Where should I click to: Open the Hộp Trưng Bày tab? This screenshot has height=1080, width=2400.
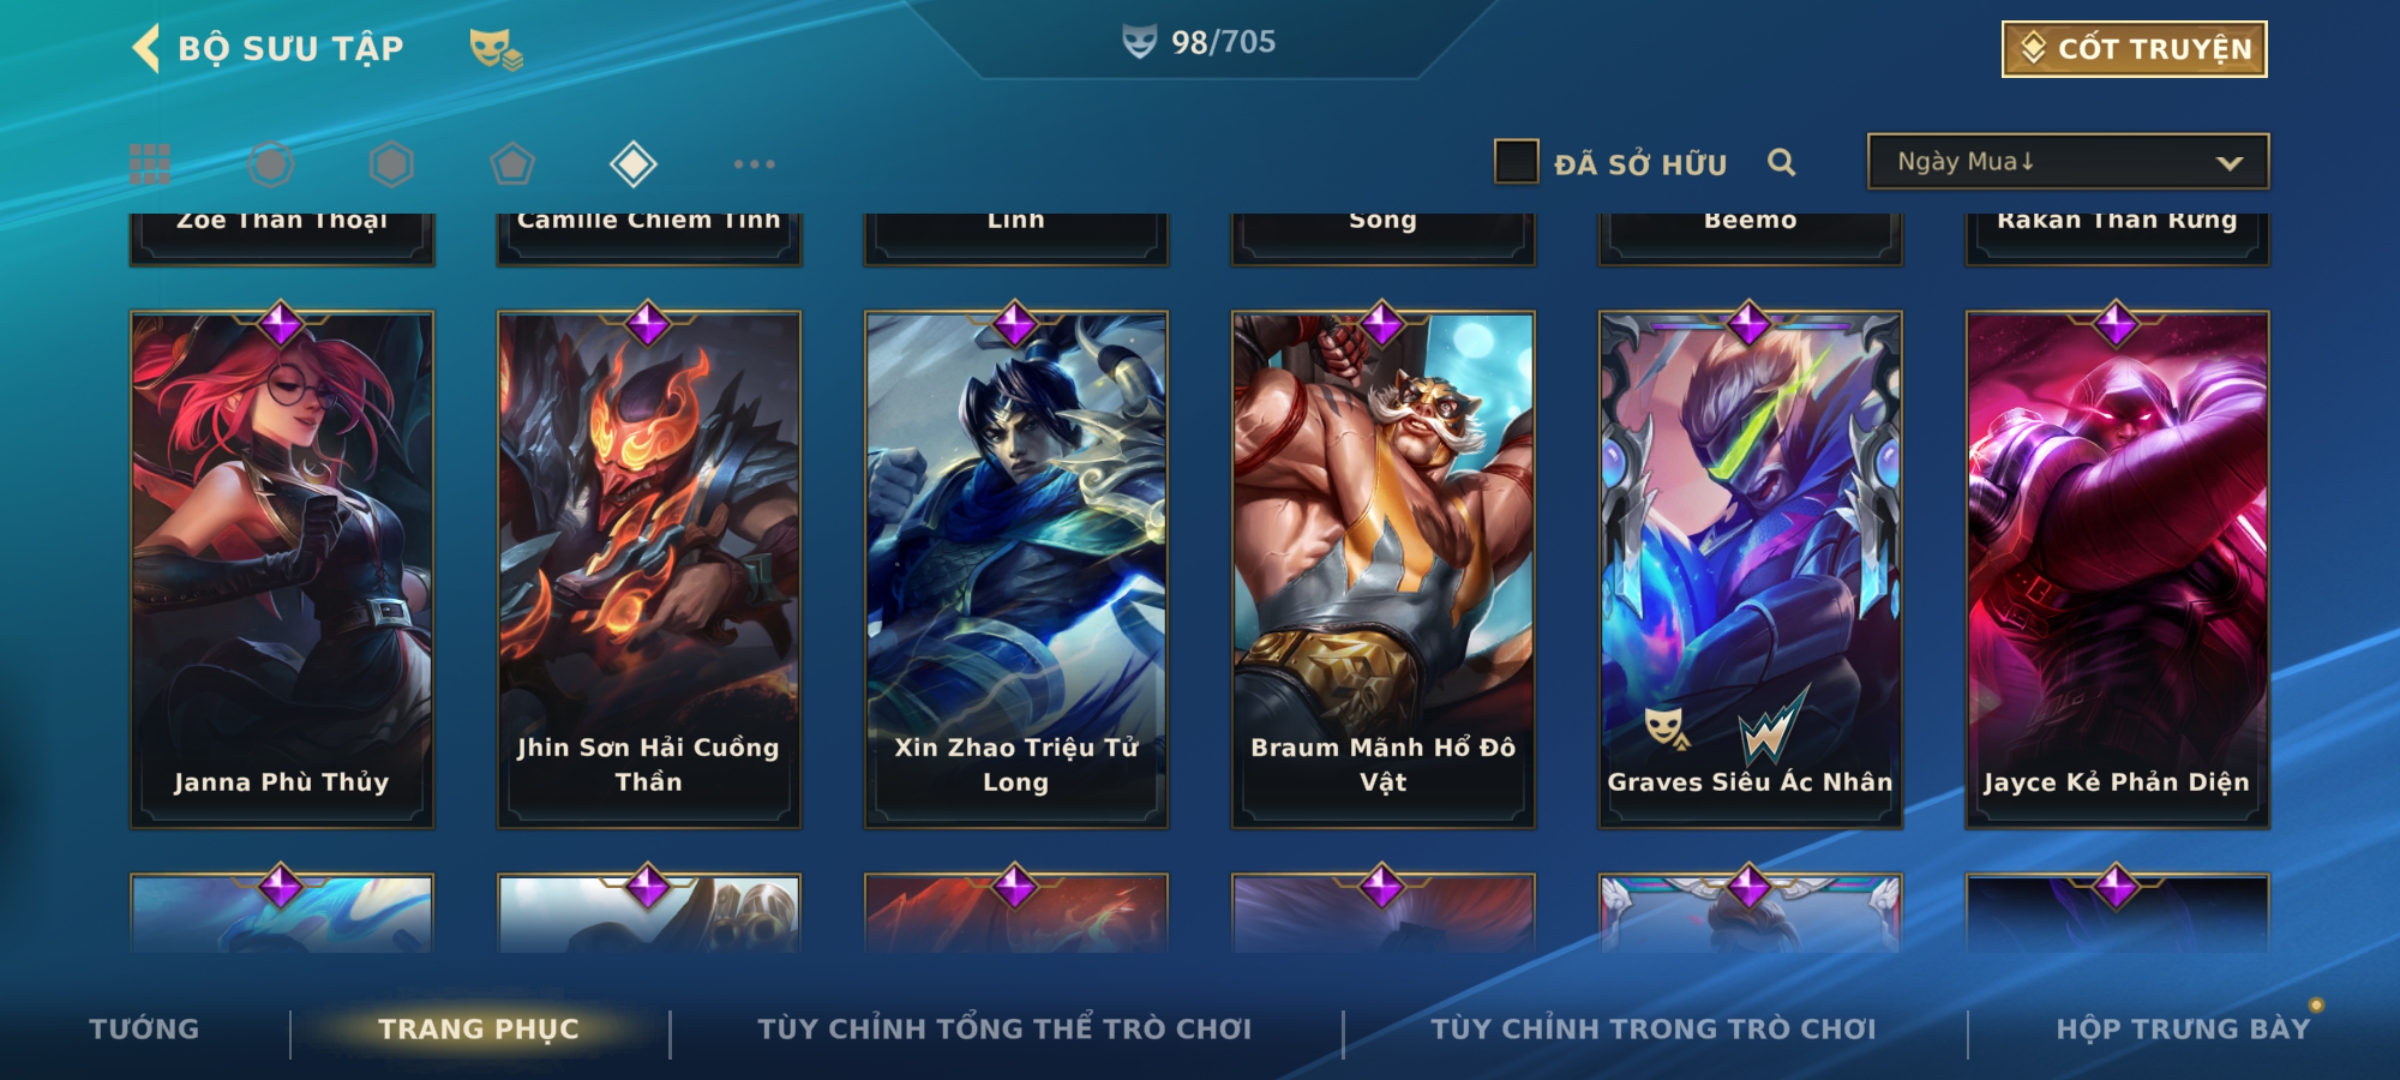coord(2183,1028)
